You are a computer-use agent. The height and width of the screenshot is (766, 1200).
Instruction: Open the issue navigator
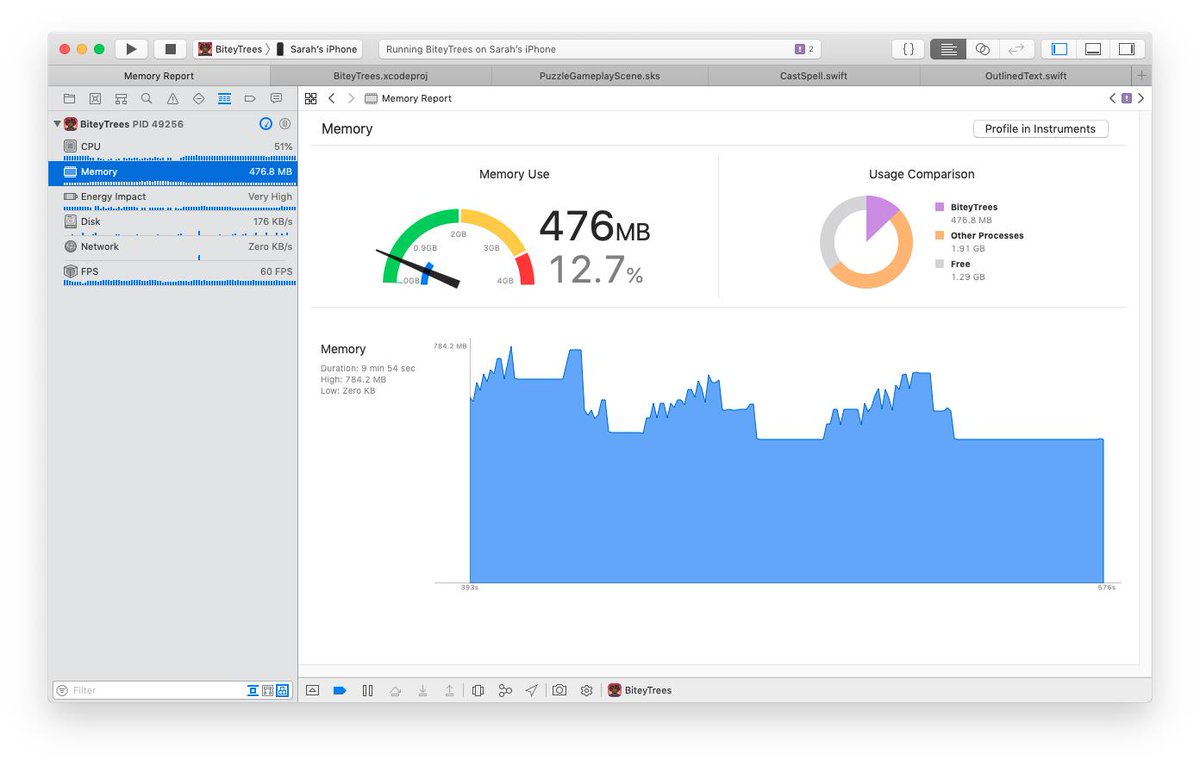pos(173,99)
